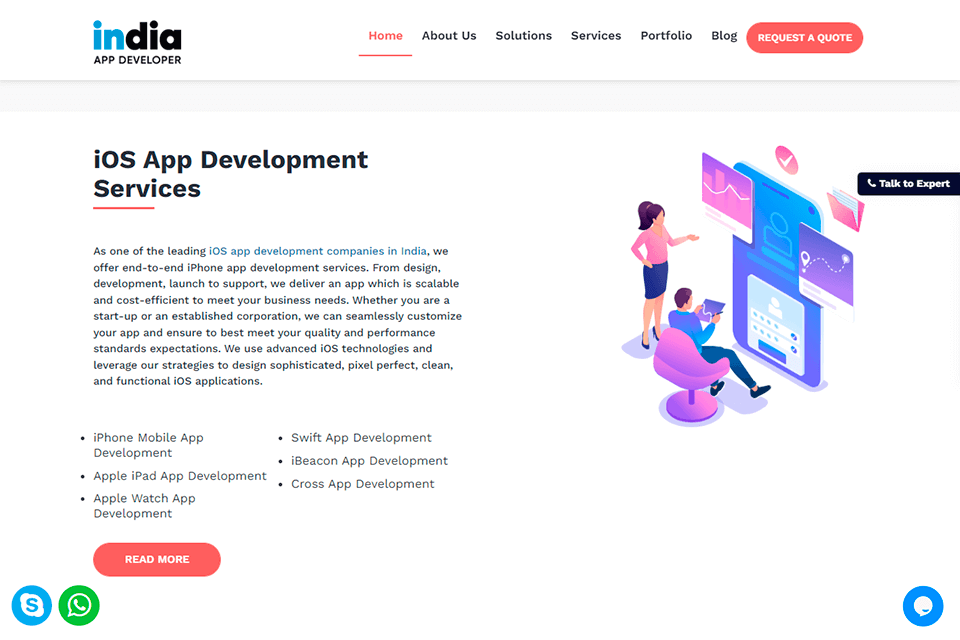This screenshot has height=640, width=960.
Task: Select Apple iPad App Development item
Action: [x=180, y=476]
